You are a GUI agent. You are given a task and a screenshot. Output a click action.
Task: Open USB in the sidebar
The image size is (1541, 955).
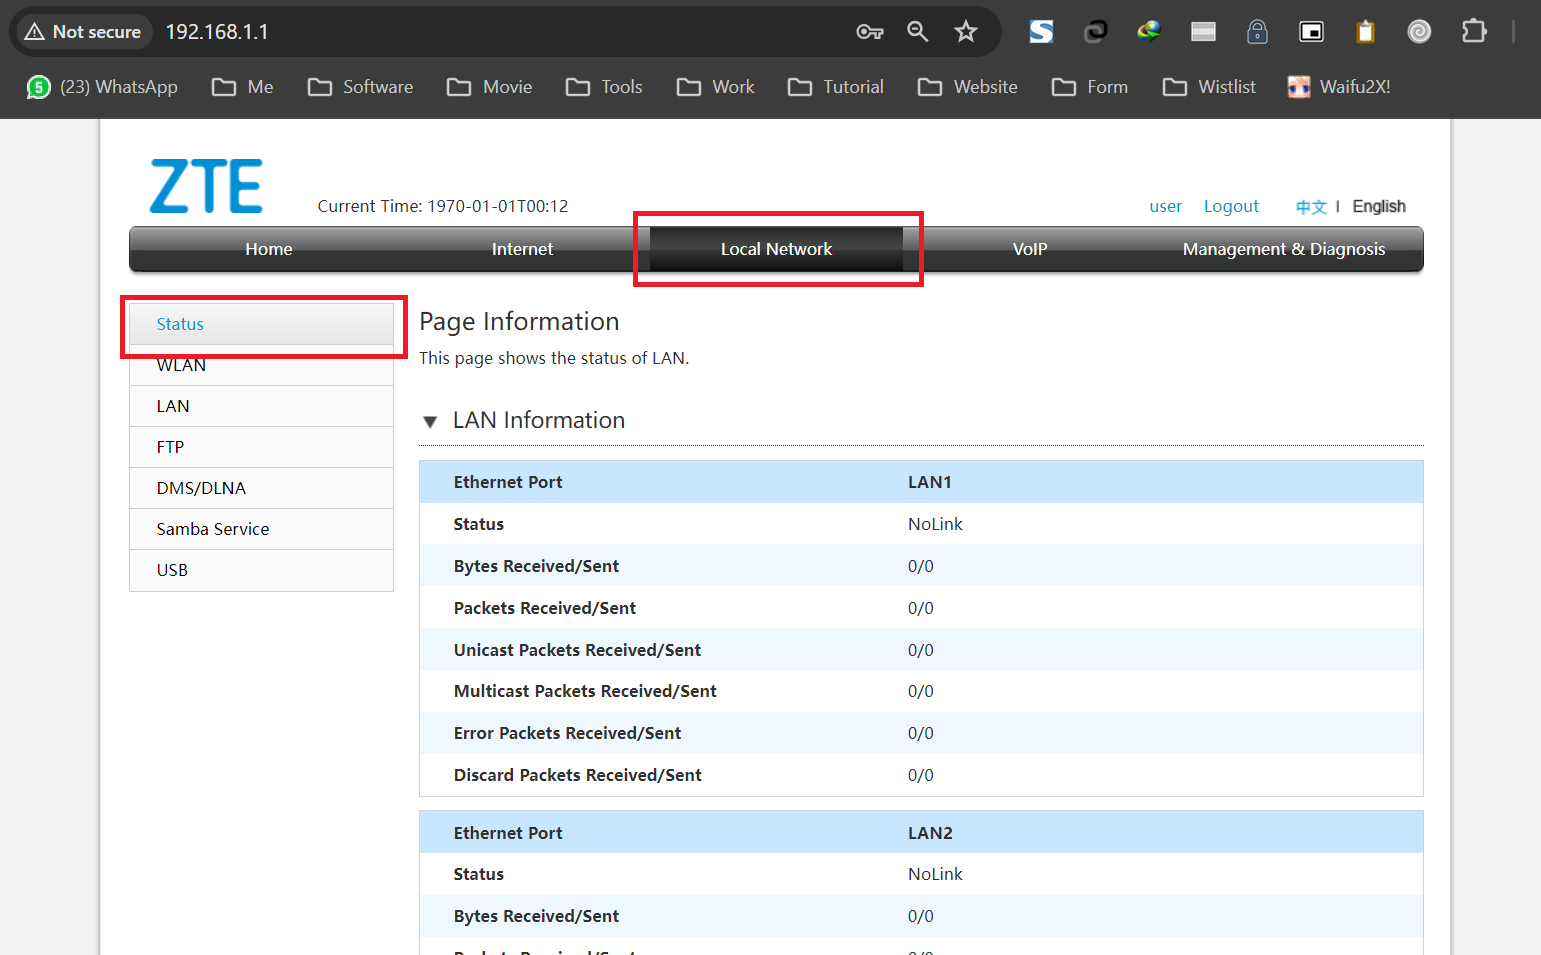click(262, 570)
